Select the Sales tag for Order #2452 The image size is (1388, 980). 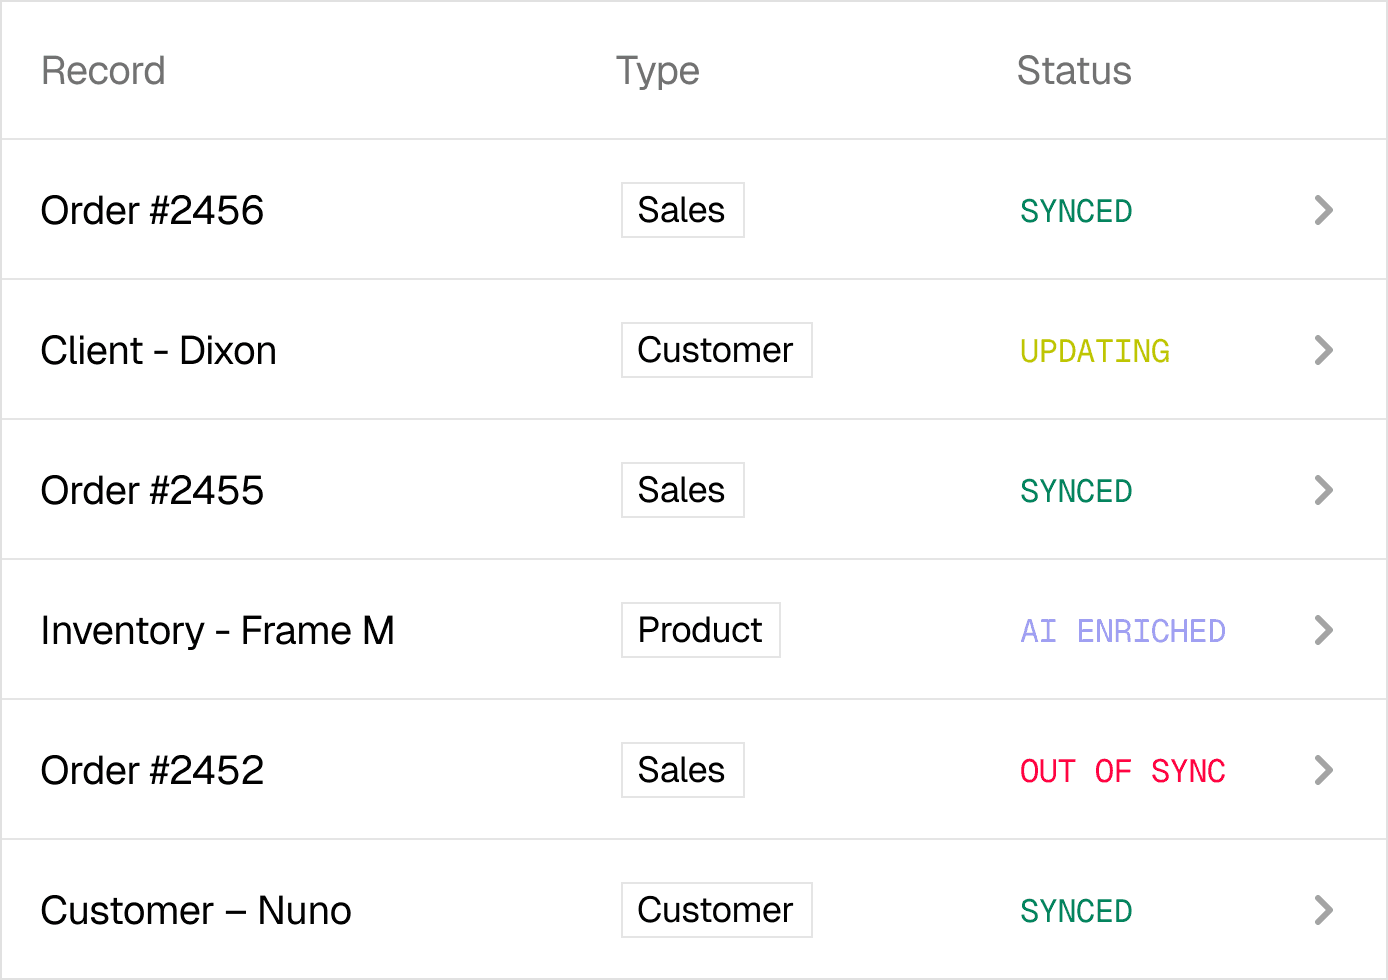[682, 770]
